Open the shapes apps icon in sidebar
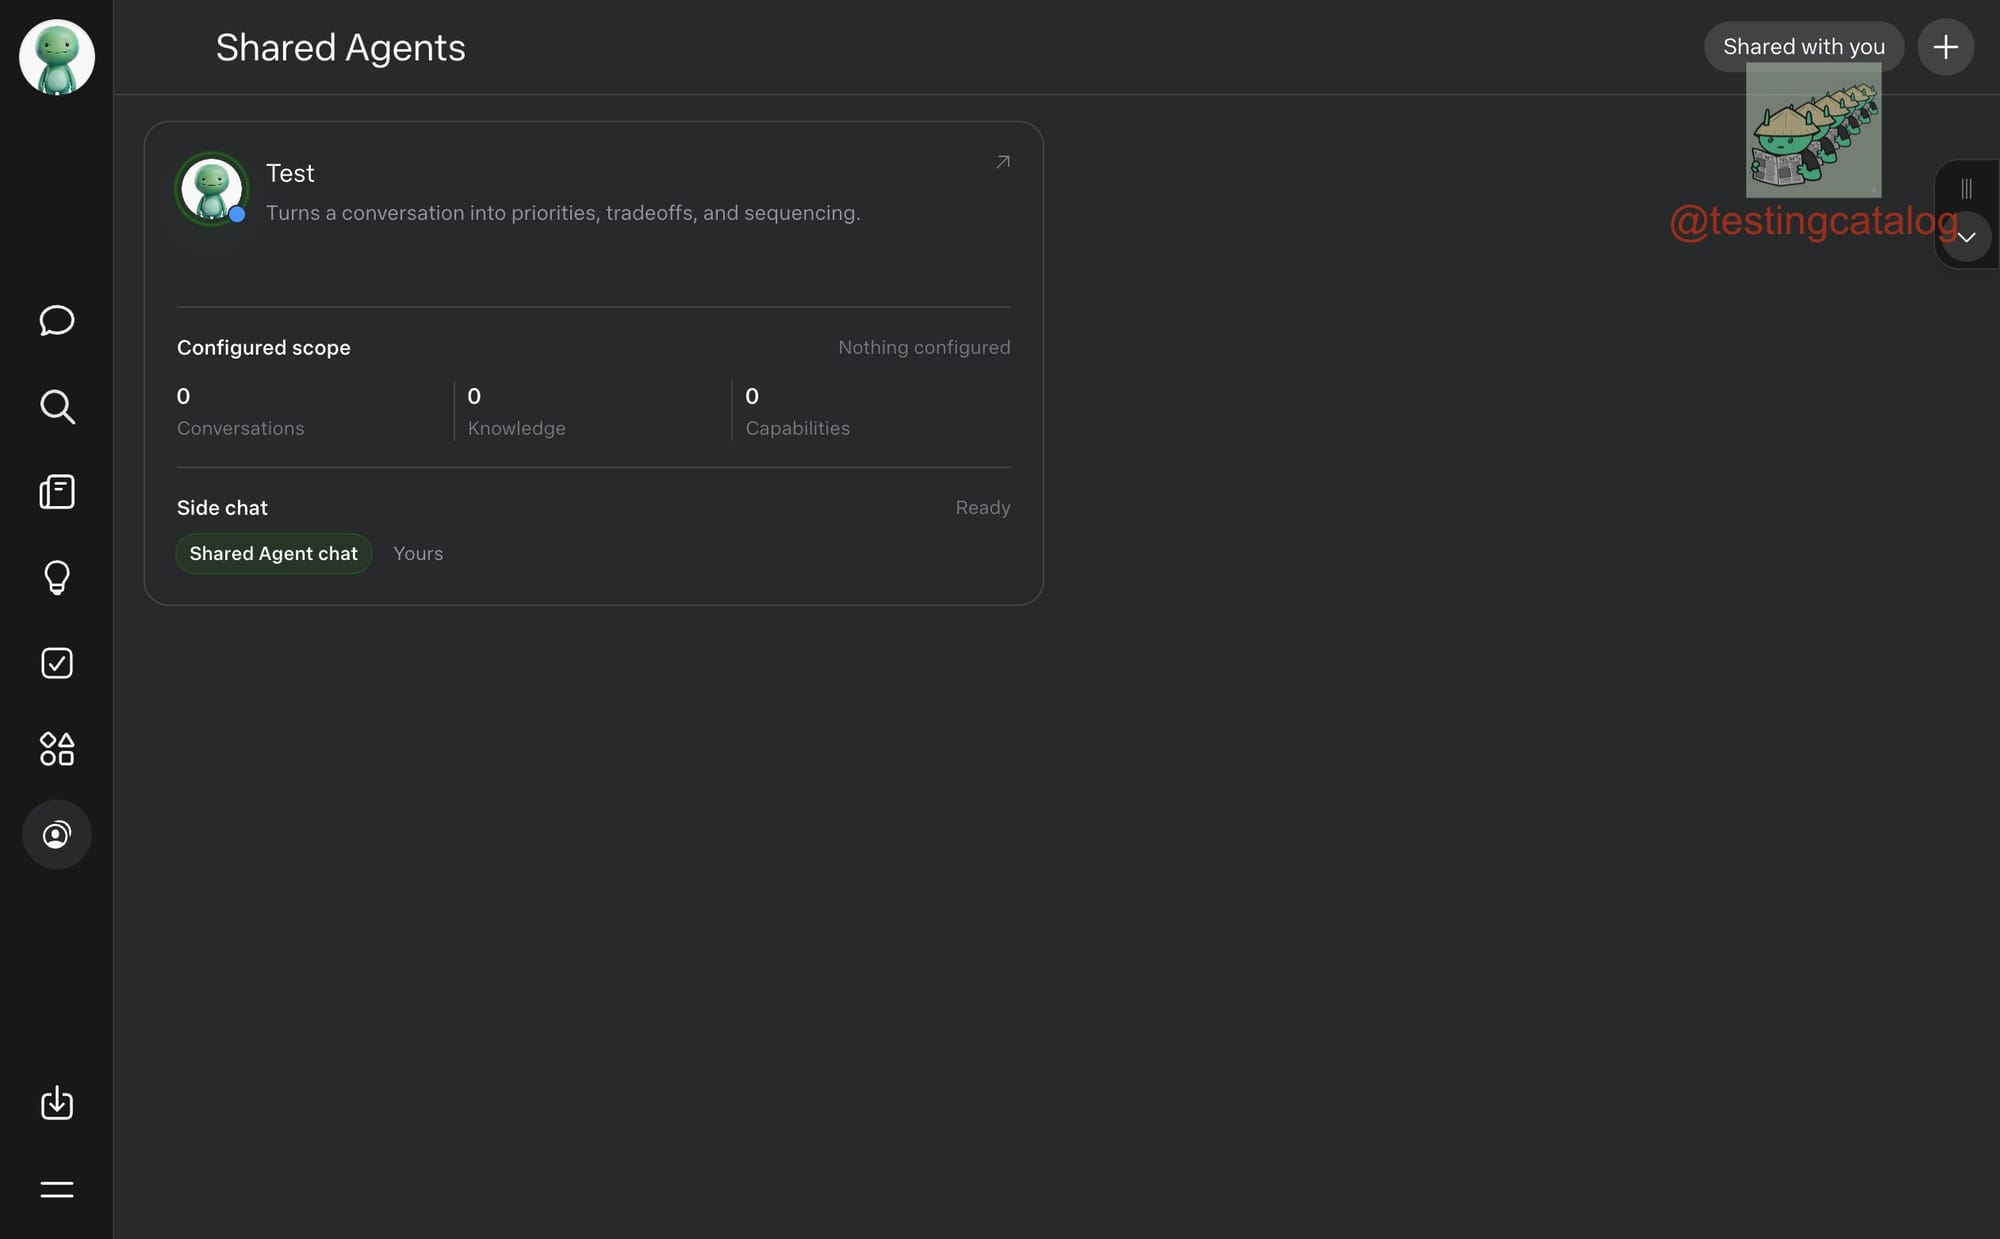The image size is (2000, 1239). [x=57, y=749]
